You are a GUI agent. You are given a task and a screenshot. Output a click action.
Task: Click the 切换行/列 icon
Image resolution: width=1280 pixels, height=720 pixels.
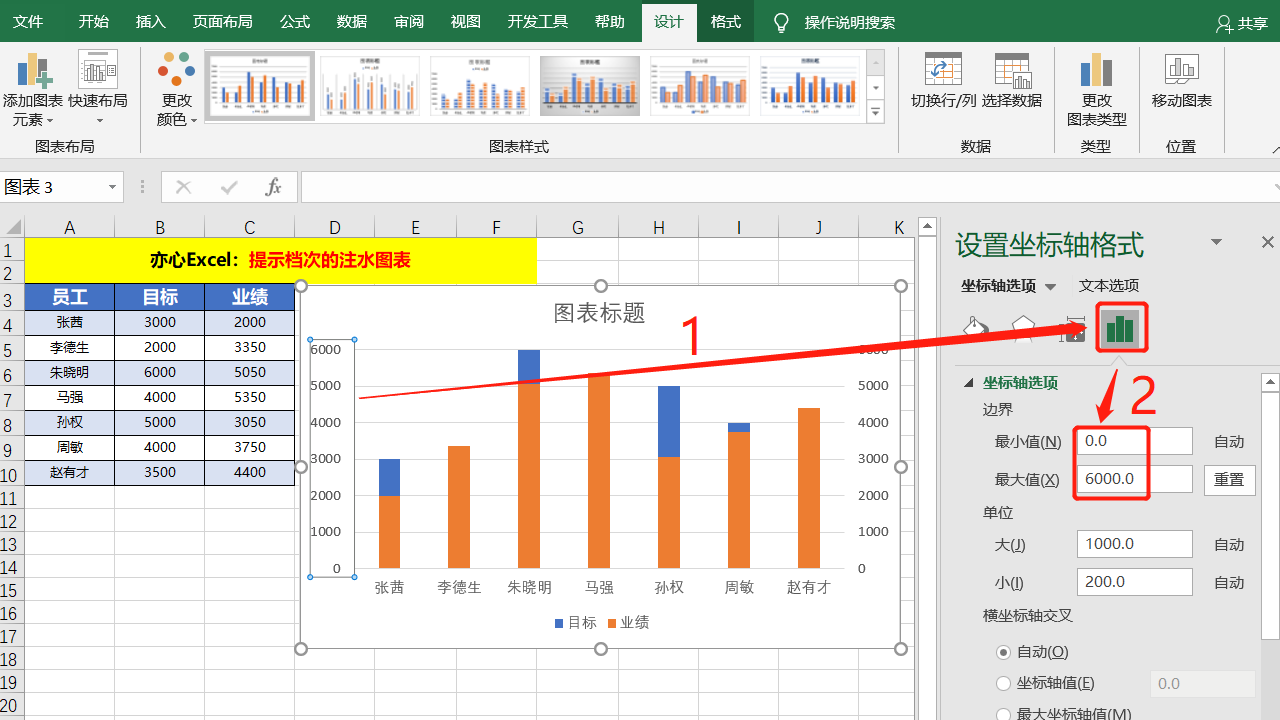(943, 70)
